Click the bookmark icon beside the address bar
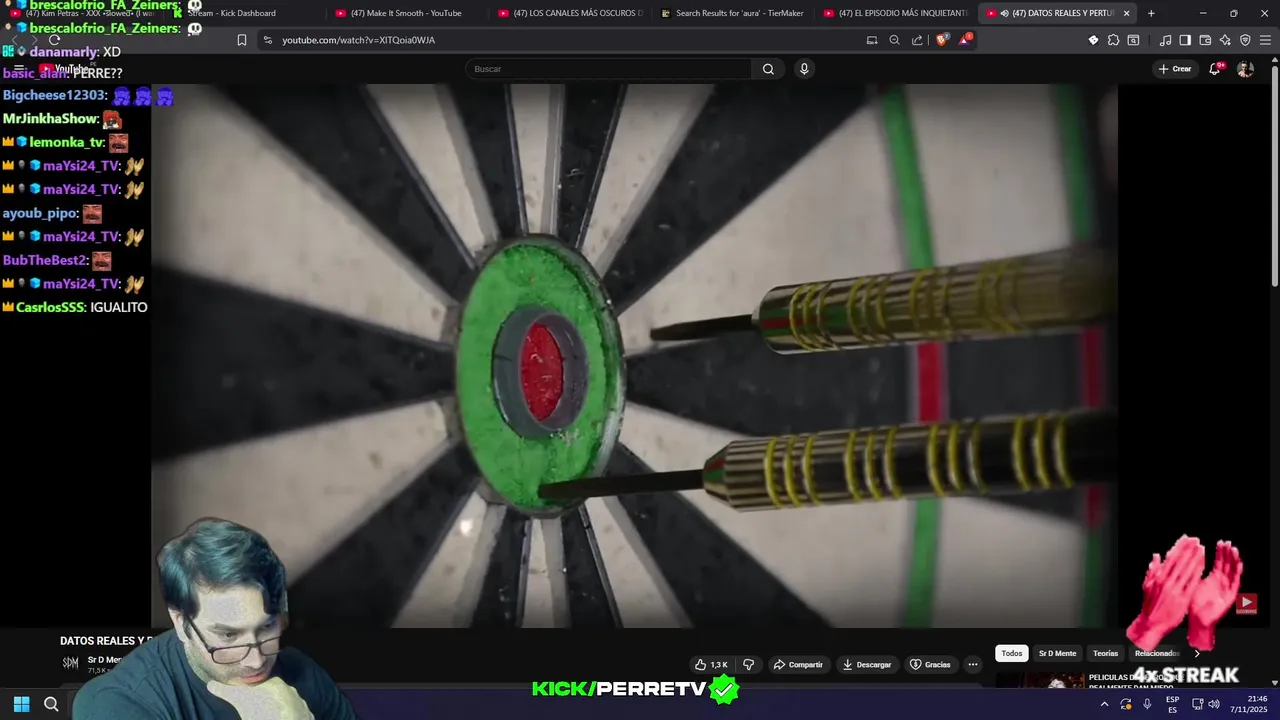Viewport: 1280px width, 720px height. (241, 40)
